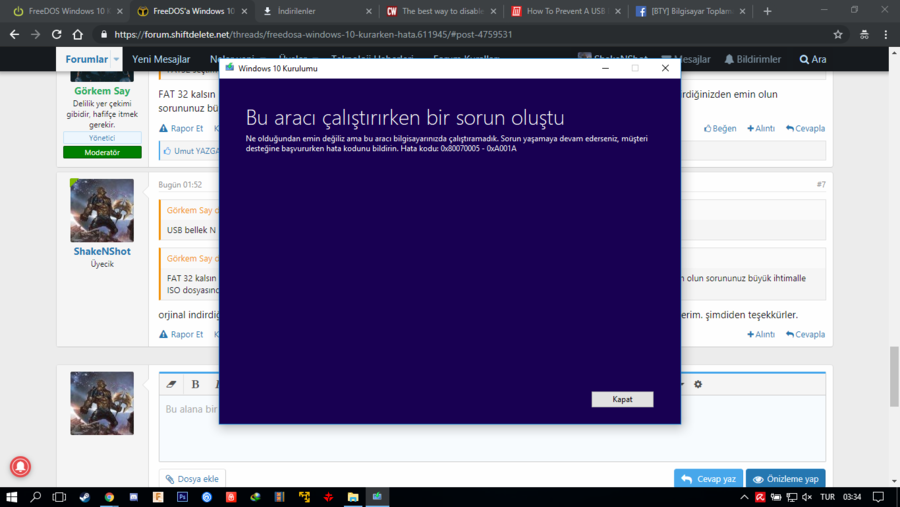Switch to the [BTY] Bilgisayar Toplama Facebook tab
The height and width of the screenshot is (507, 900).
(690, 11)
